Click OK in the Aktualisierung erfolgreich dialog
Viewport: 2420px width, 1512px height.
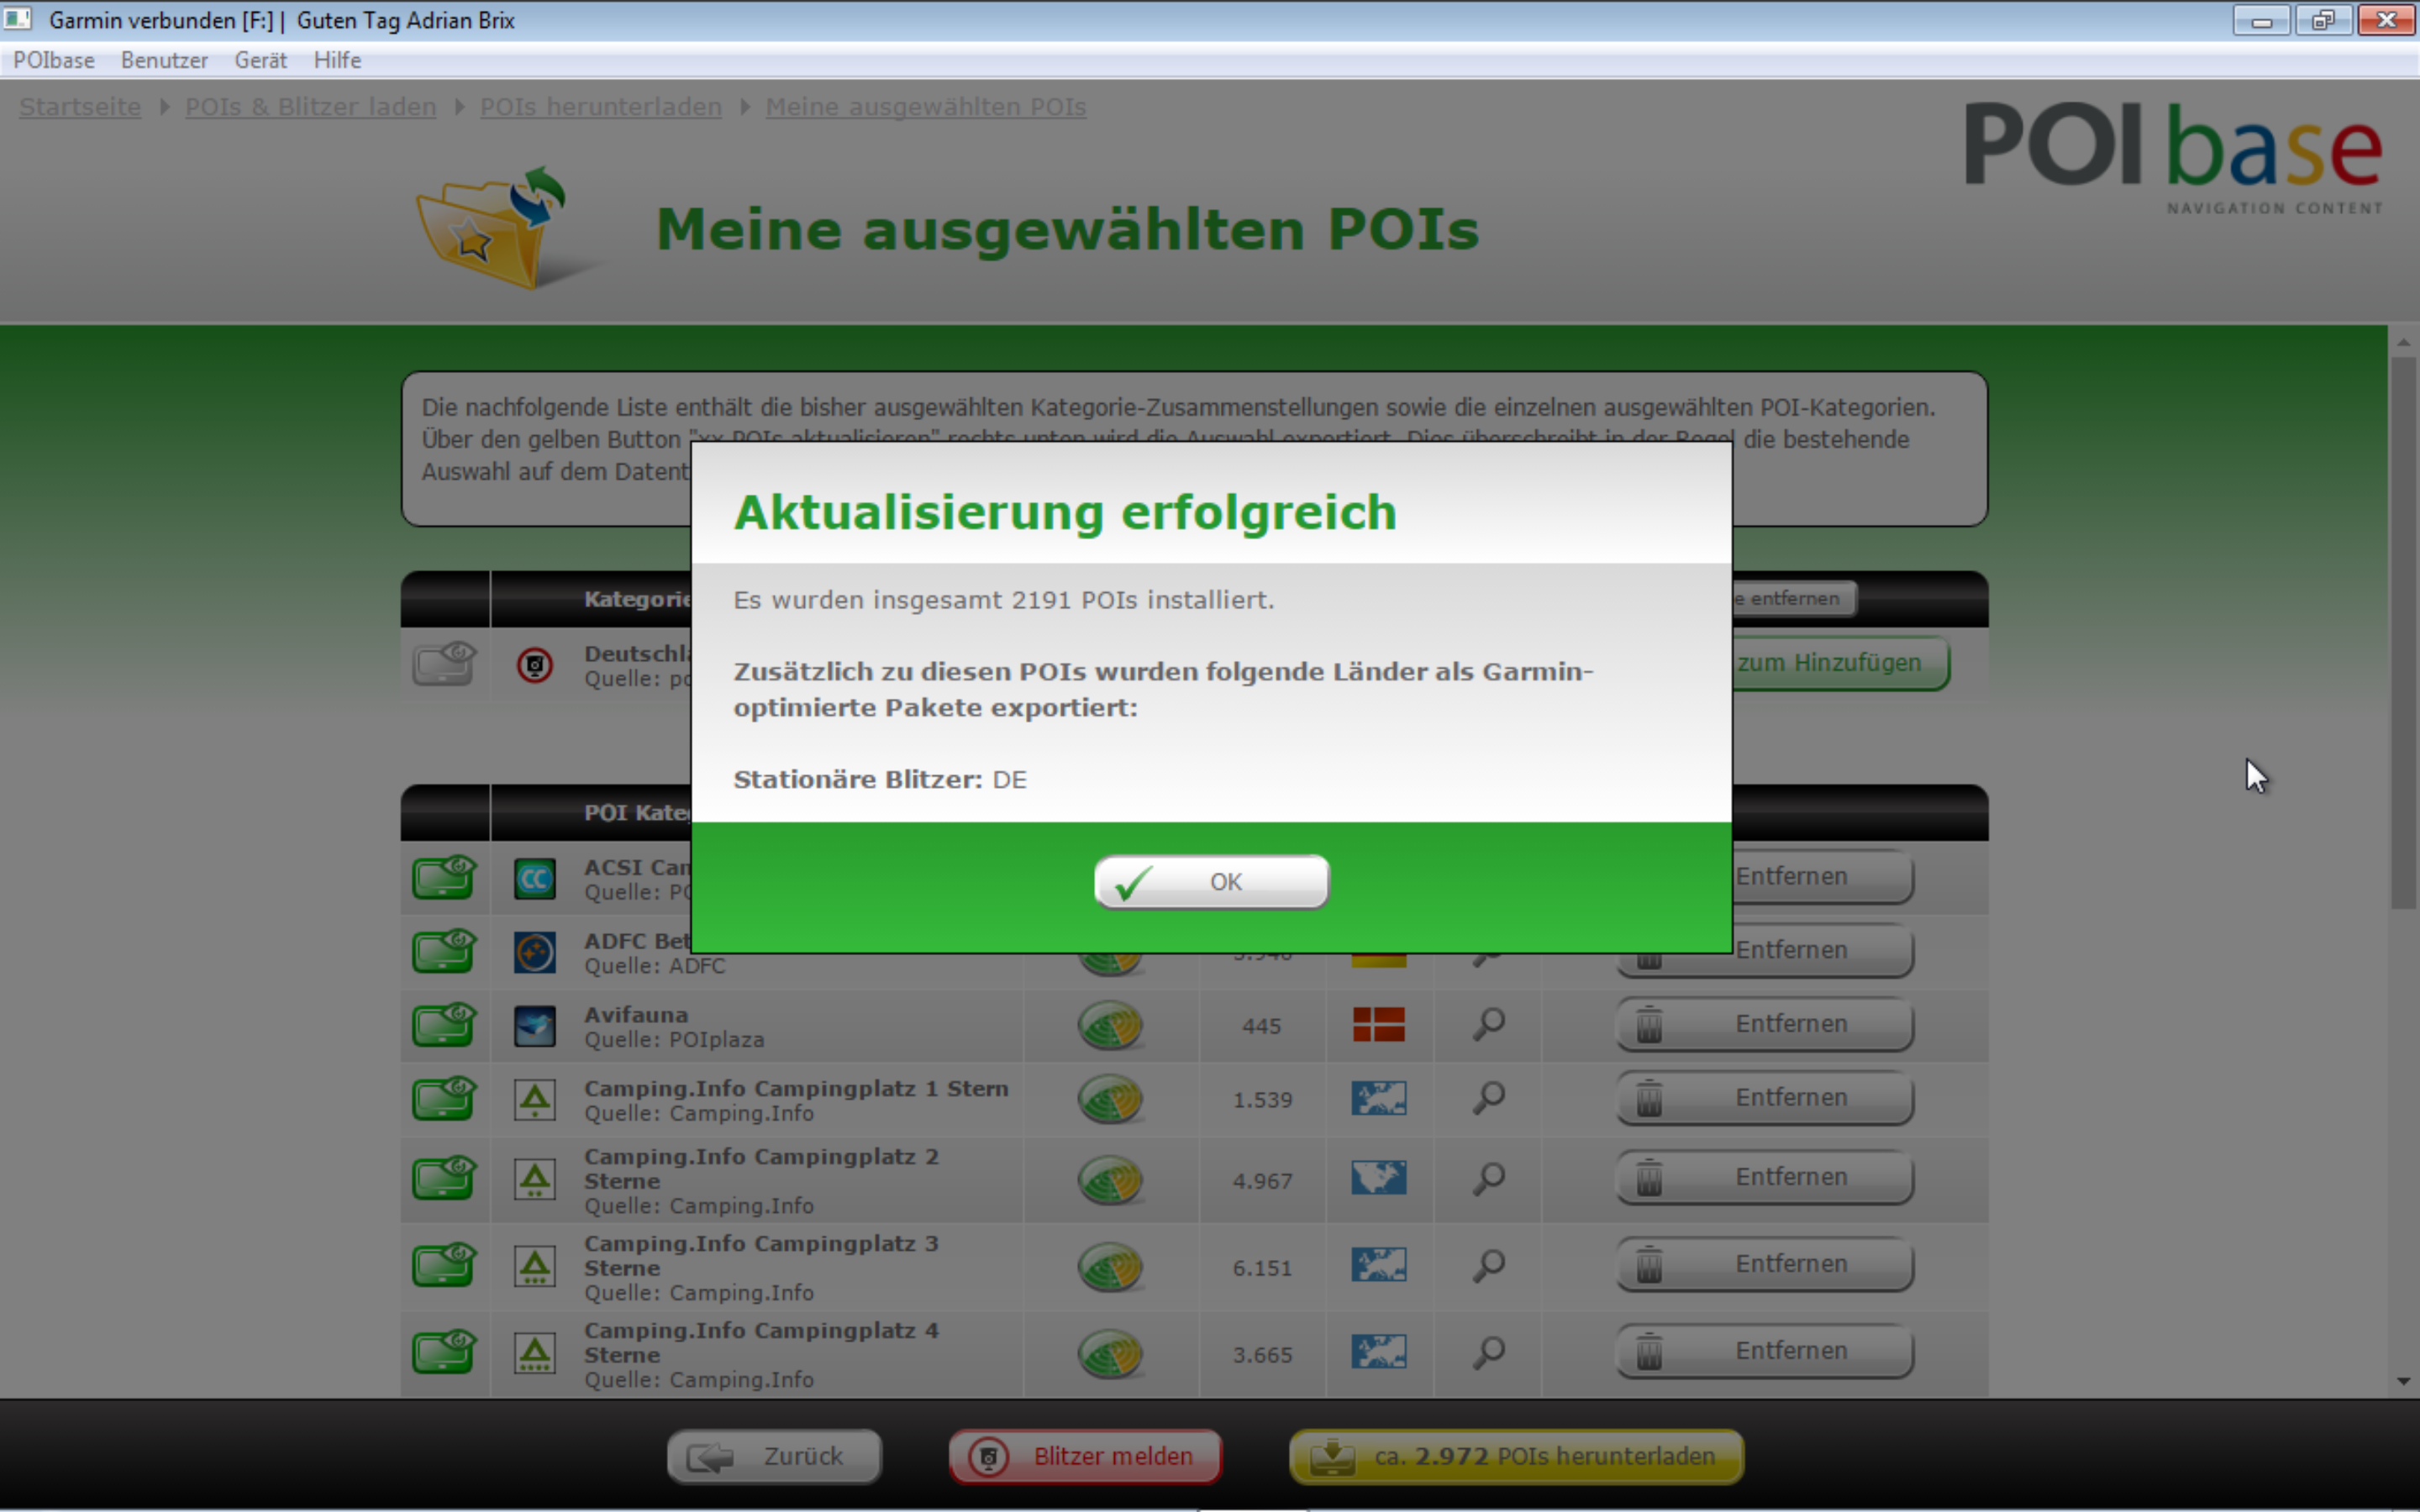pos(1211,881)
